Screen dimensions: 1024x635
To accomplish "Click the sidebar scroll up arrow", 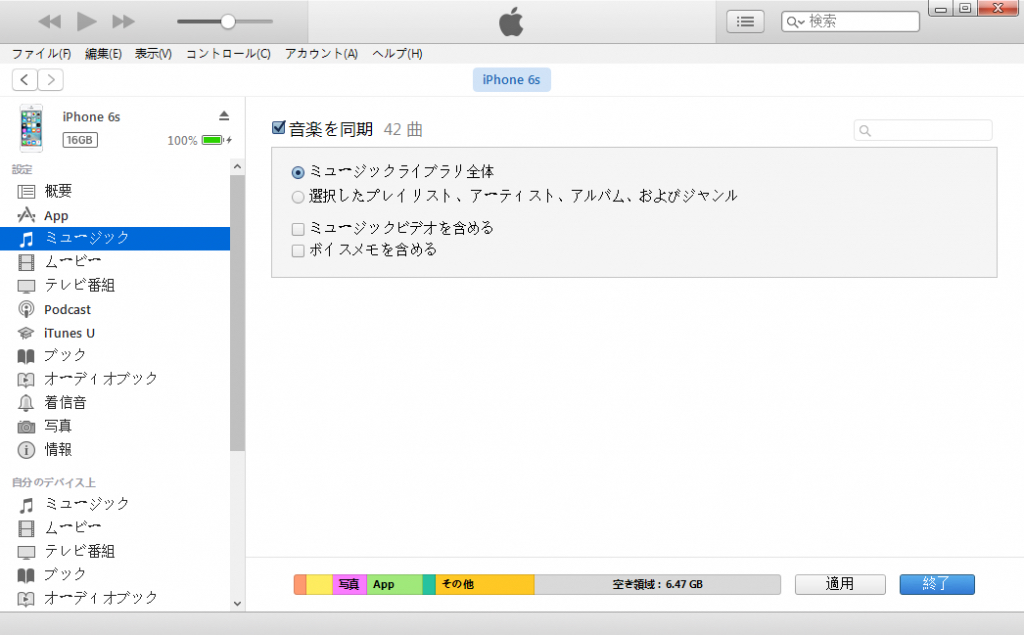I will [x=237, y=167].
